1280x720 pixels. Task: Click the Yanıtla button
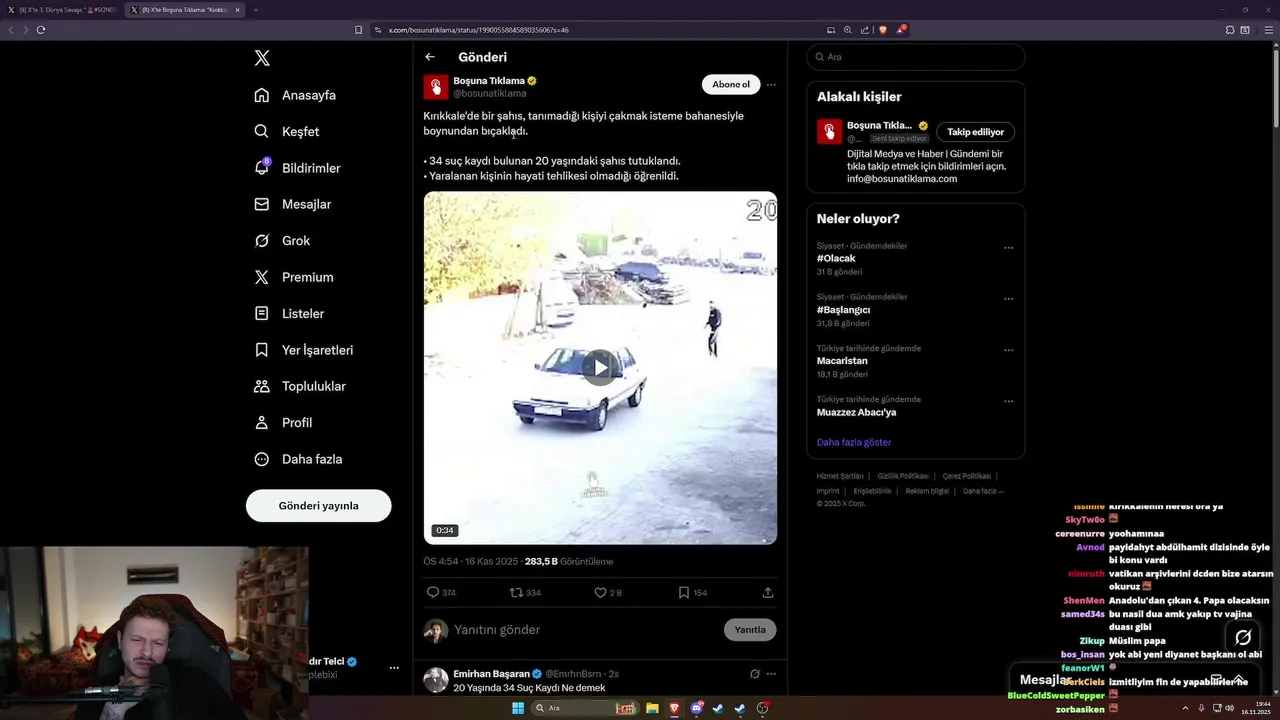(x=750, y=630)
